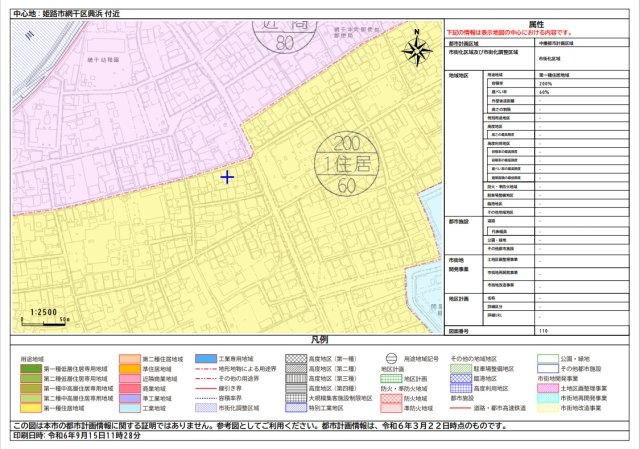Viewport: 640px width, 449px height.
Task: Click the 準住居地域 orange legend swatch
Action: coord(130,369)
